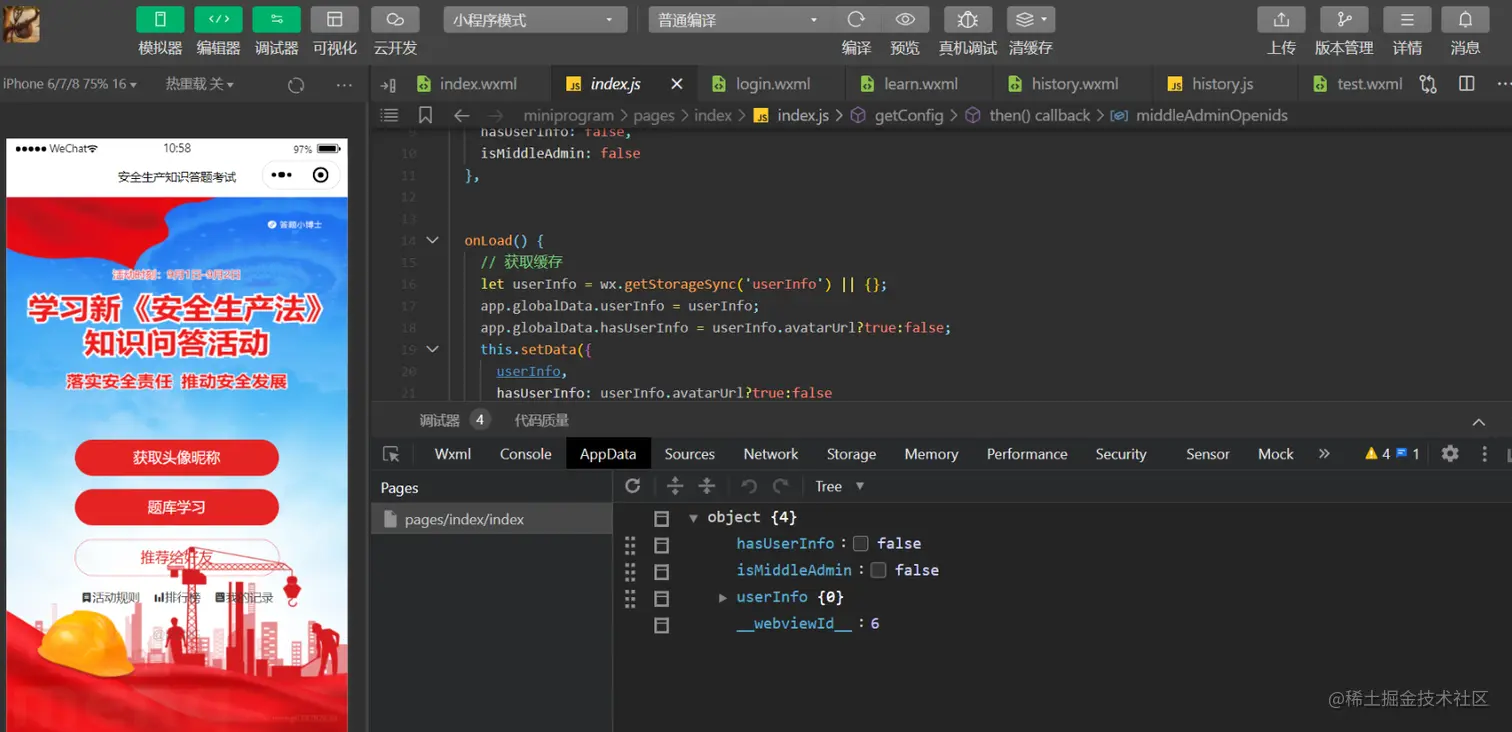
Task: Click the user avatar picture
Action: click(22, 24)
